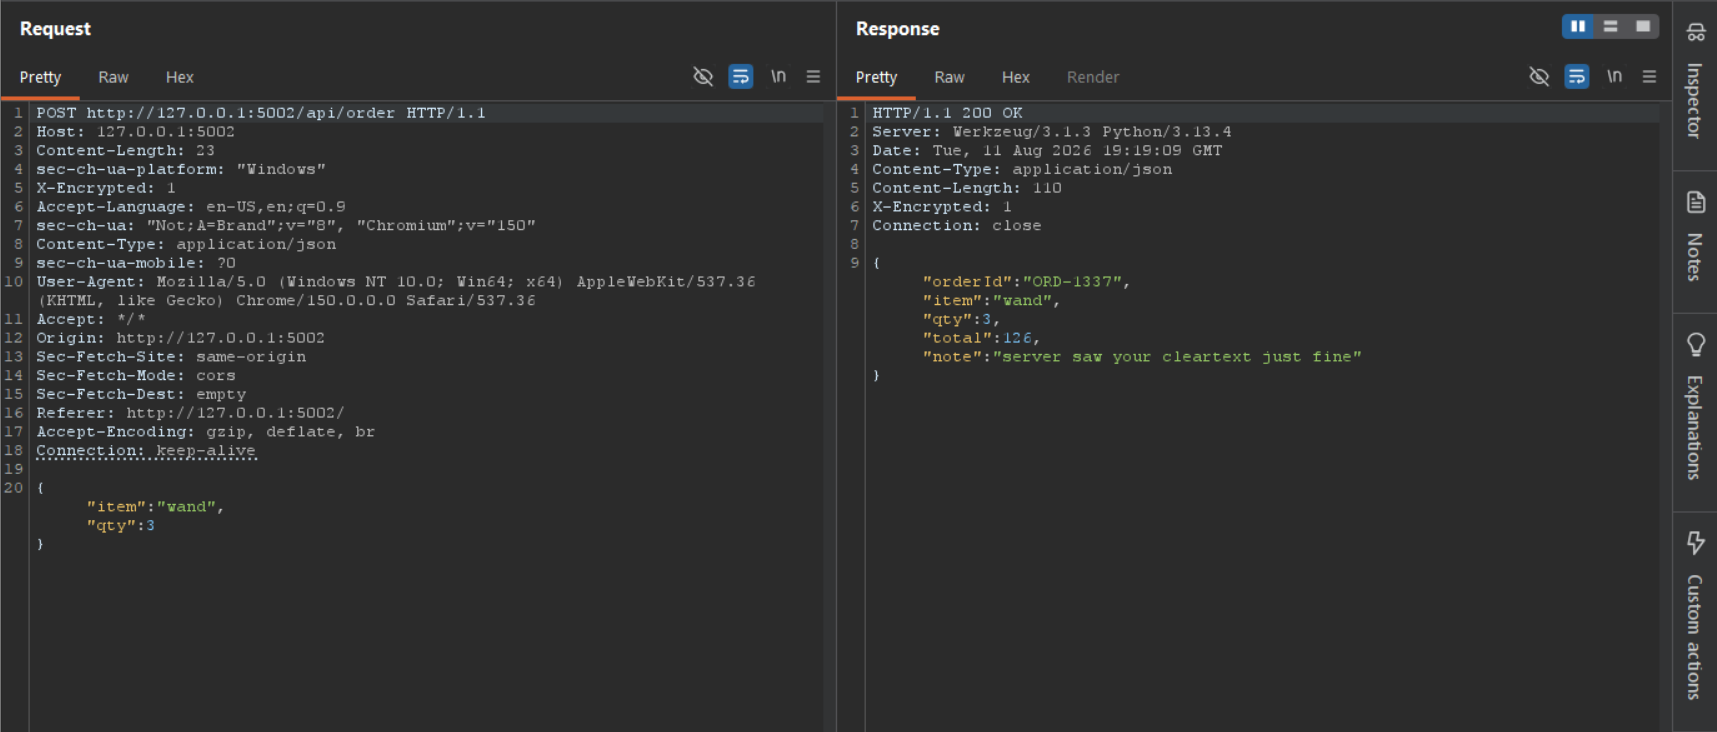
Task: Click the Content-Length: 110 response header
Action: pos(967,188)
